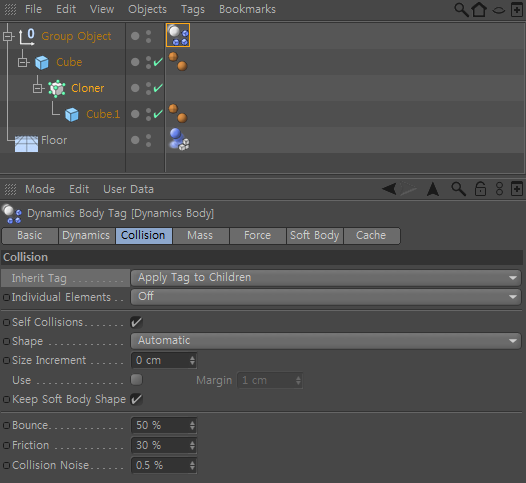Click the lock icon in Attribute Manager

(x=480, y=189)
